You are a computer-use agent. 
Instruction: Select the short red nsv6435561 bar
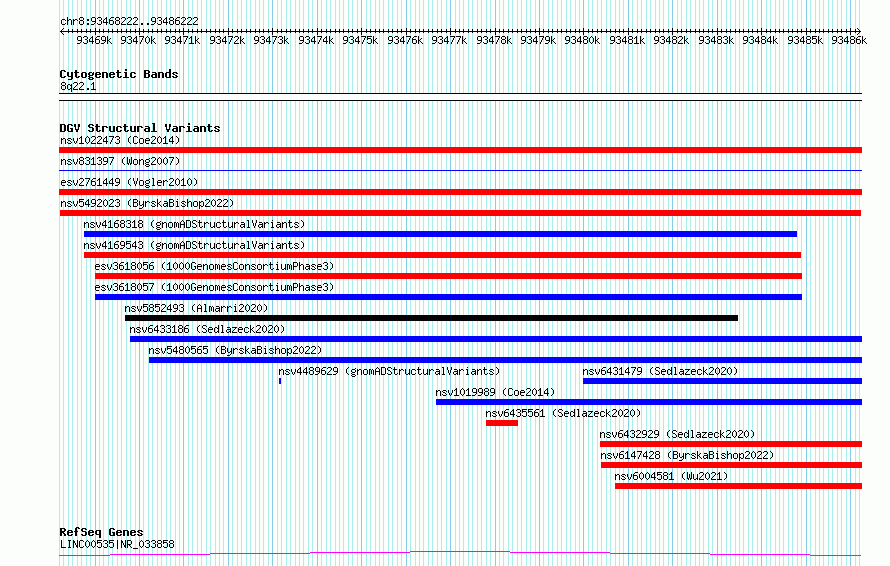coord(502,423)
